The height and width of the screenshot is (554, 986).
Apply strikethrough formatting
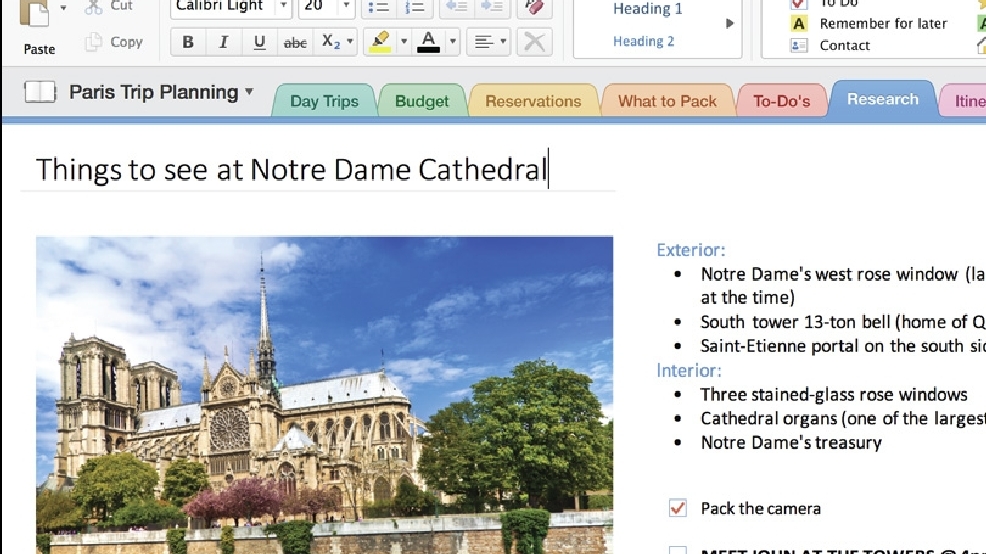[x=295, y=42]
